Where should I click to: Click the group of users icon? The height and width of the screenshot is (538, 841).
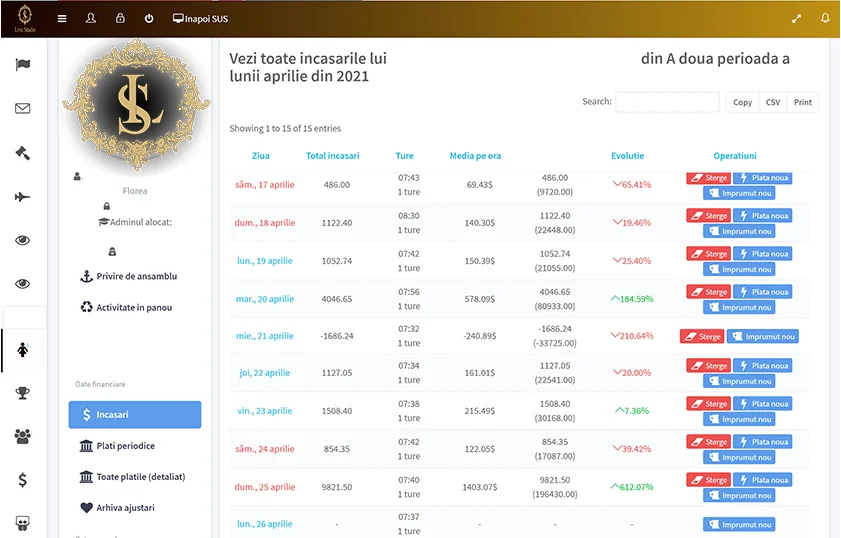23,436
